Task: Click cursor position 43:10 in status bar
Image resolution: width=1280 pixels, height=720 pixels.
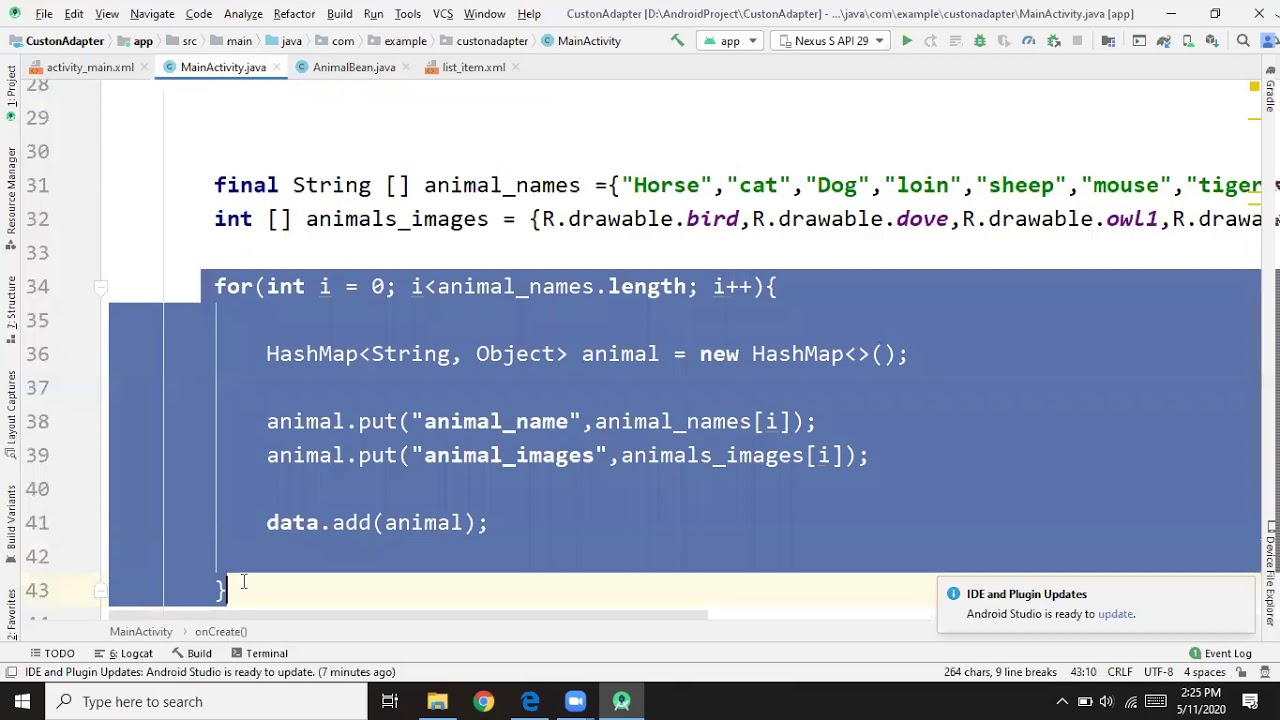Action: pos(1083,672)
